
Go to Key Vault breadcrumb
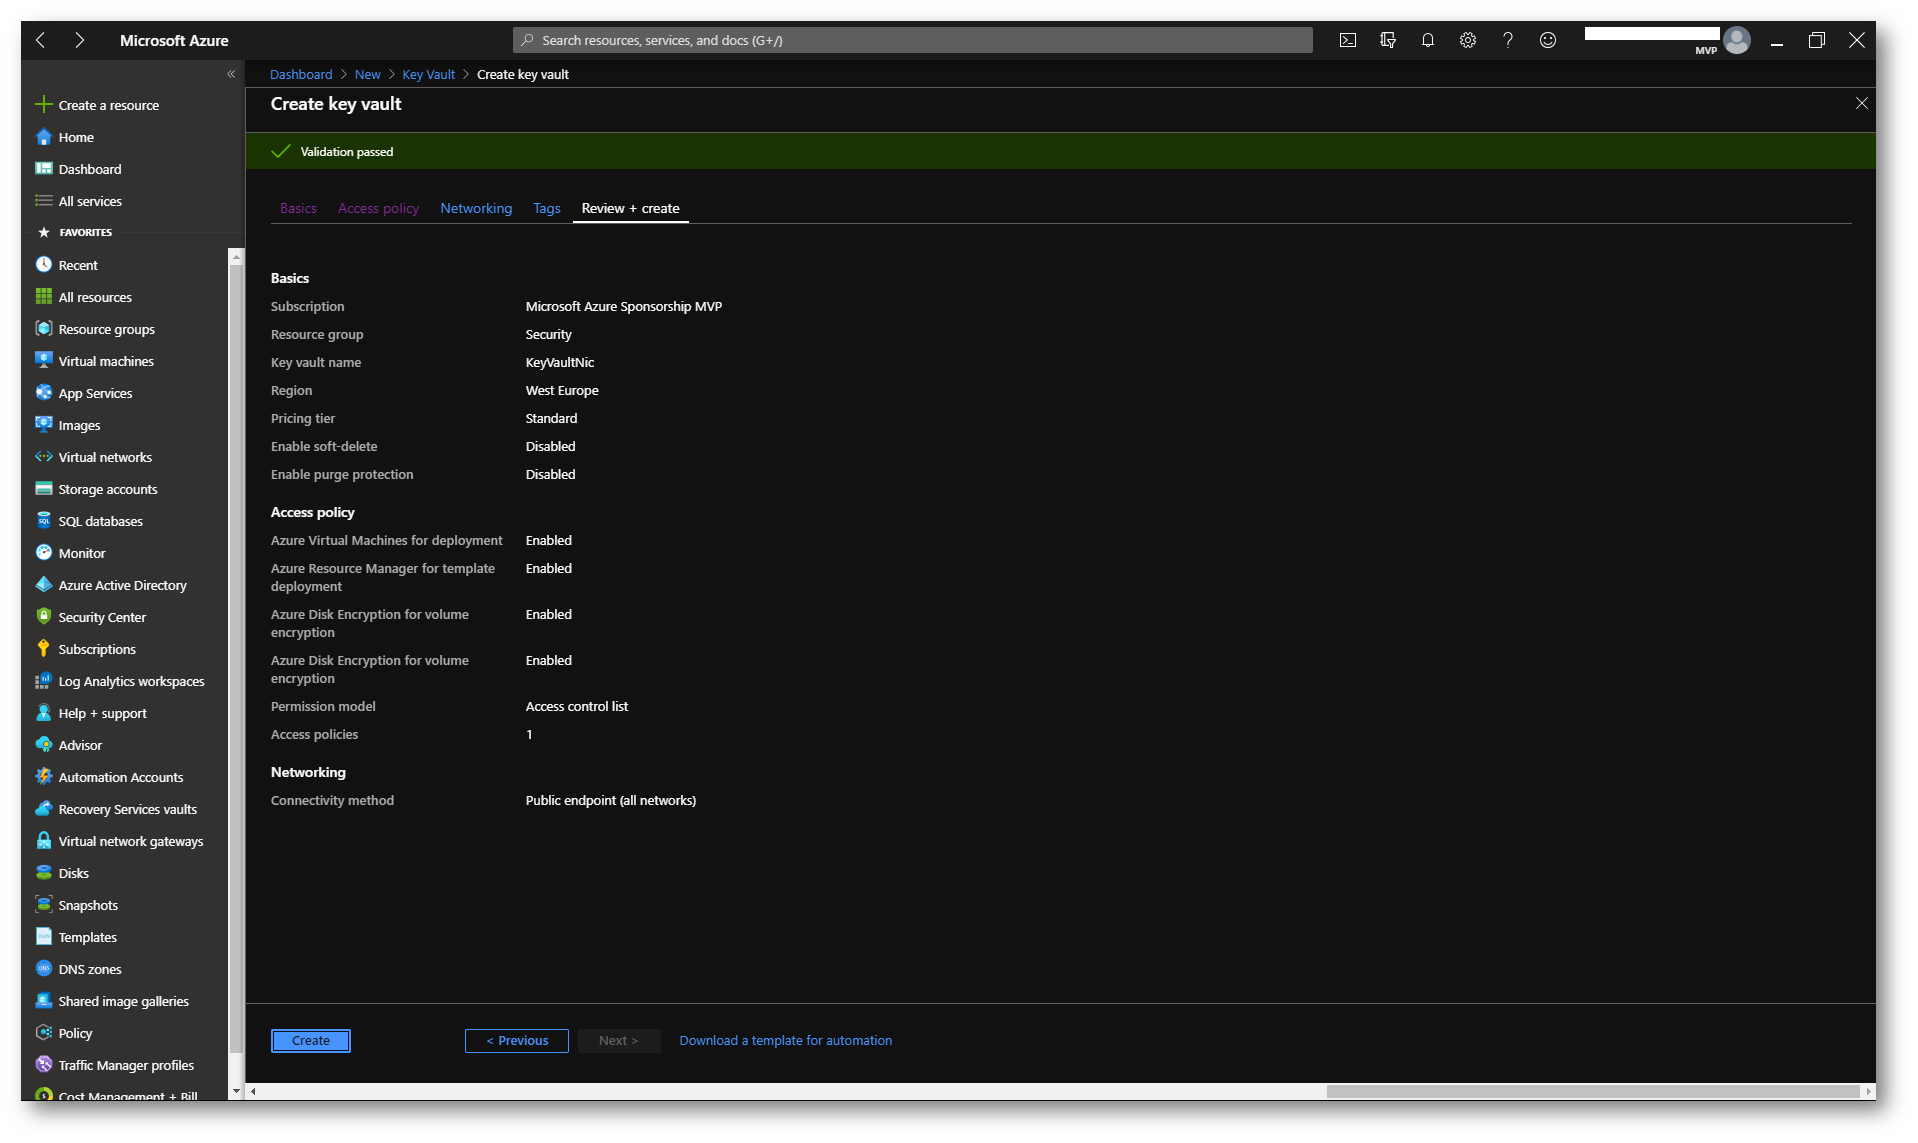click(428, 74)
